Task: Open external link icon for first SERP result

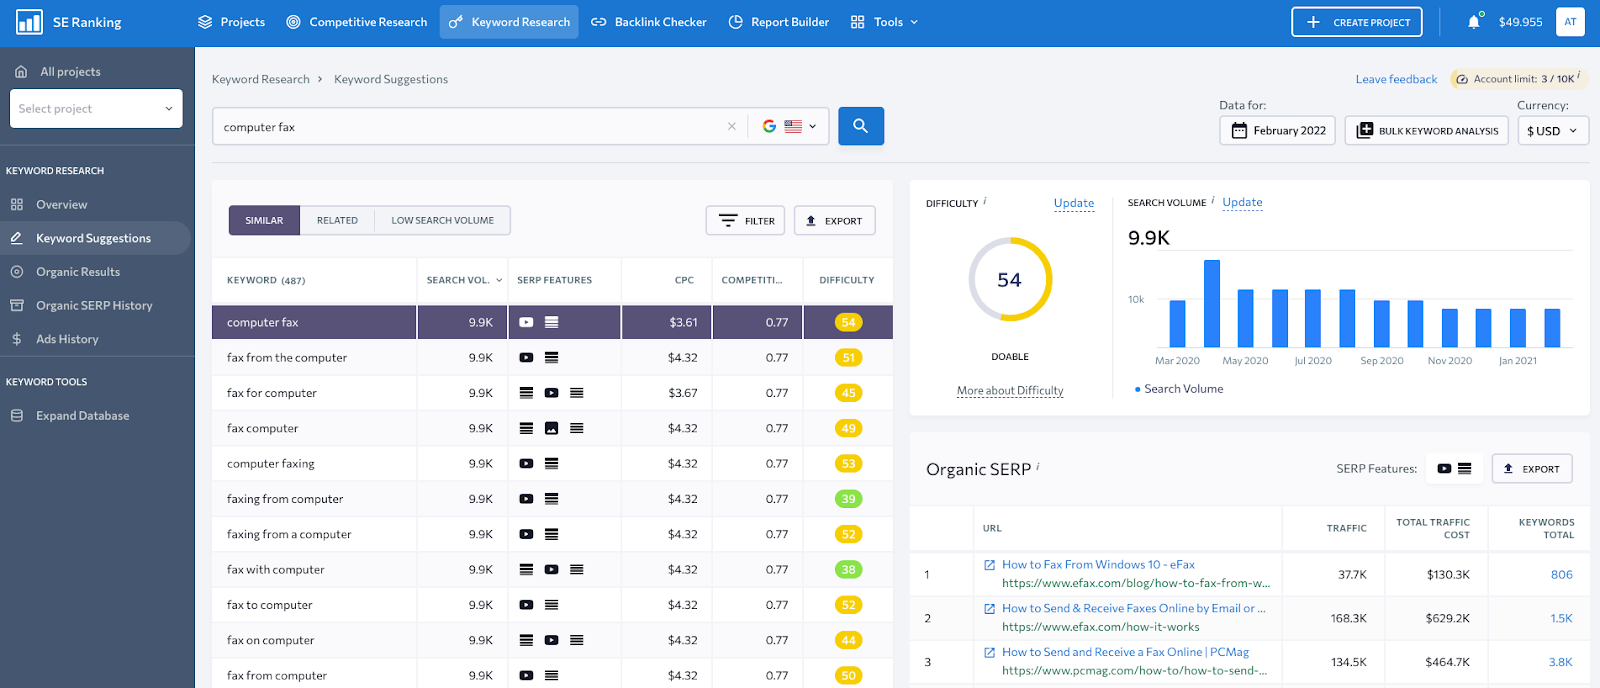Action: click(x=989, y=565)
